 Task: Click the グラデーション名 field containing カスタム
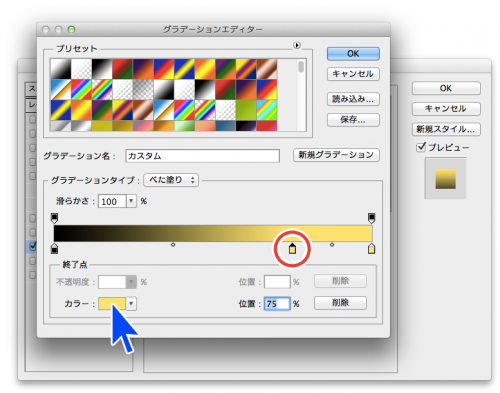(x=202, y=156)
